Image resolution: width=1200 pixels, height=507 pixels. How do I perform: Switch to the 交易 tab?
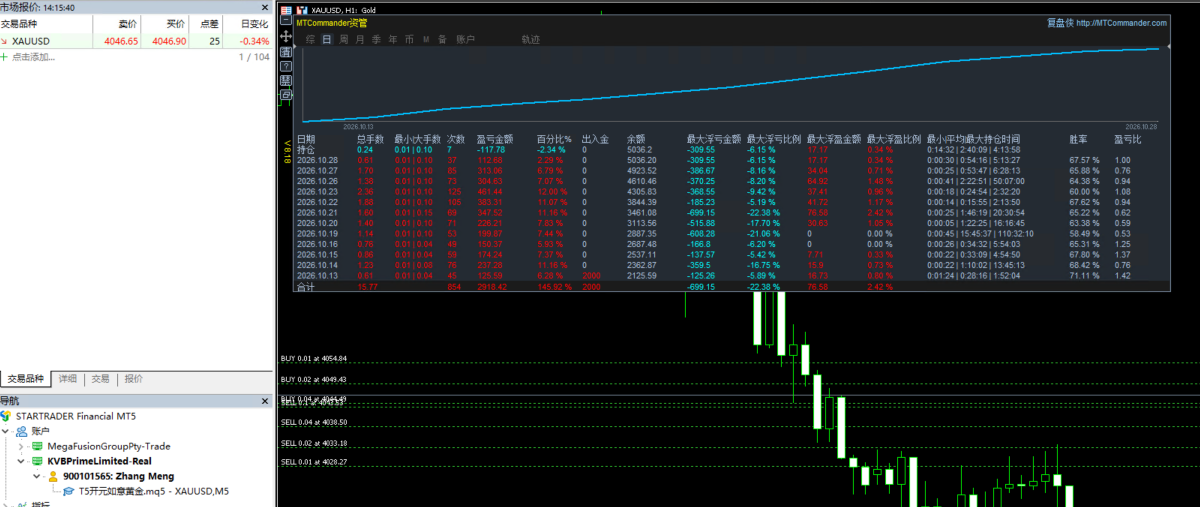point(101,379)
